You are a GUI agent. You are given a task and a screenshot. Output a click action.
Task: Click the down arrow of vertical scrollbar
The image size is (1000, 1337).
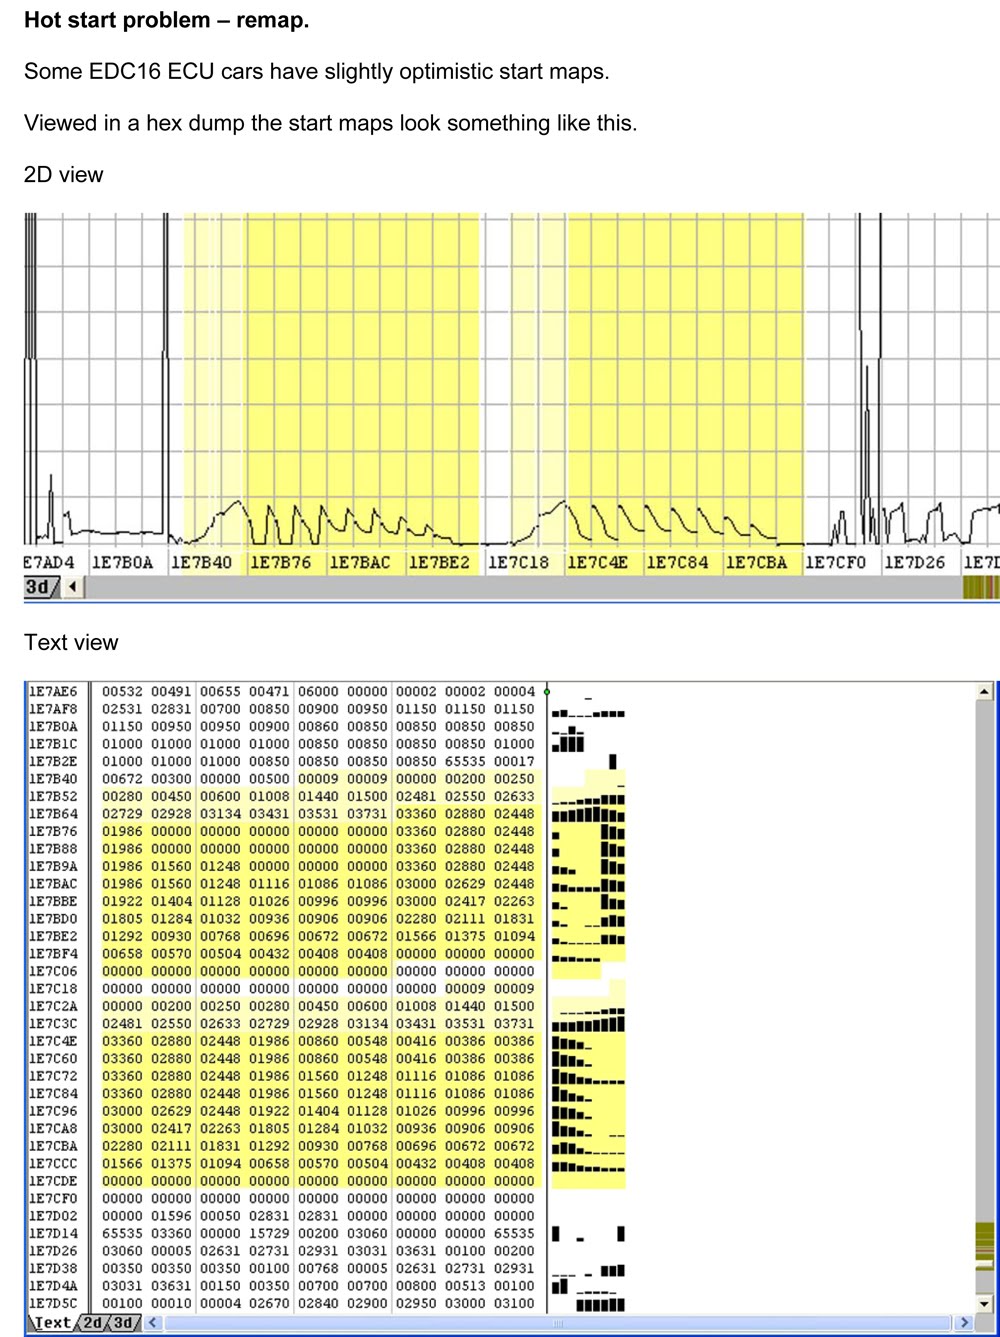click(x=984, y=1304)
